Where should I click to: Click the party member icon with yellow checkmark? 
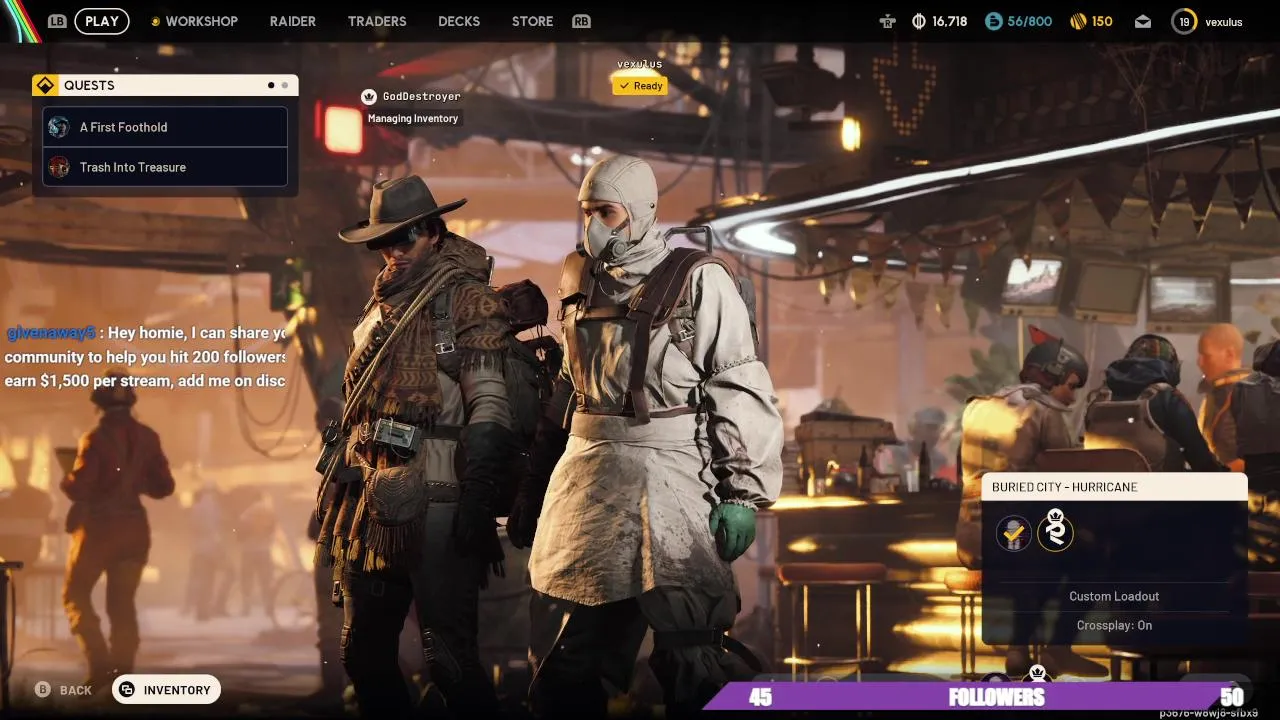[1014, 533]
